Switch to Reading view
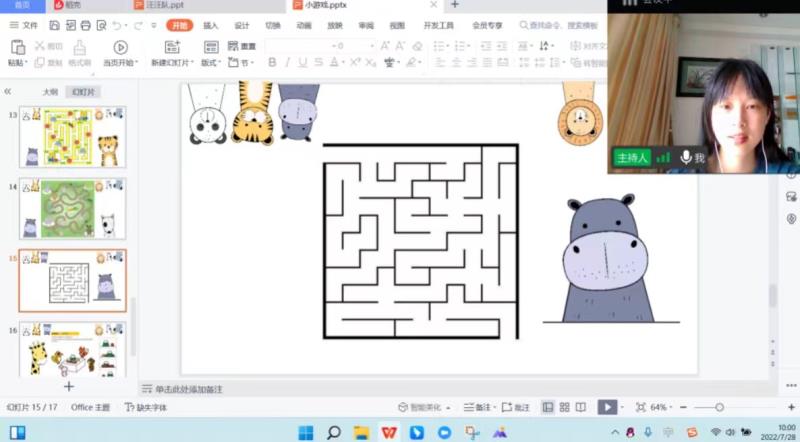Viewport: 800px width, 442px height. 581,407
